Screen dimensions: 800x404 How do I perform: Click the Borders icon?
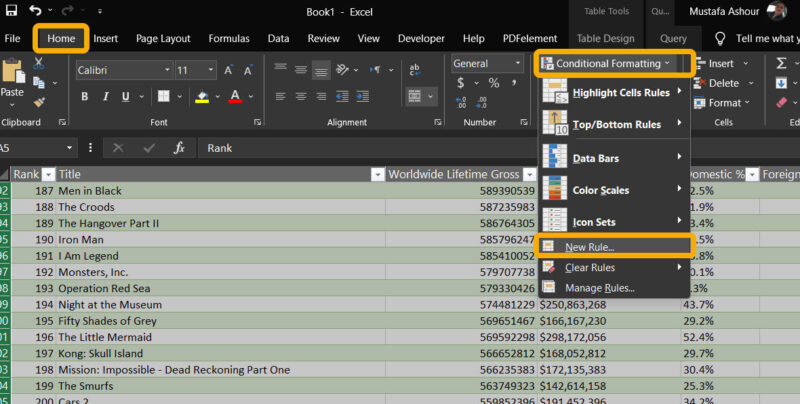[x=163, y=96]
